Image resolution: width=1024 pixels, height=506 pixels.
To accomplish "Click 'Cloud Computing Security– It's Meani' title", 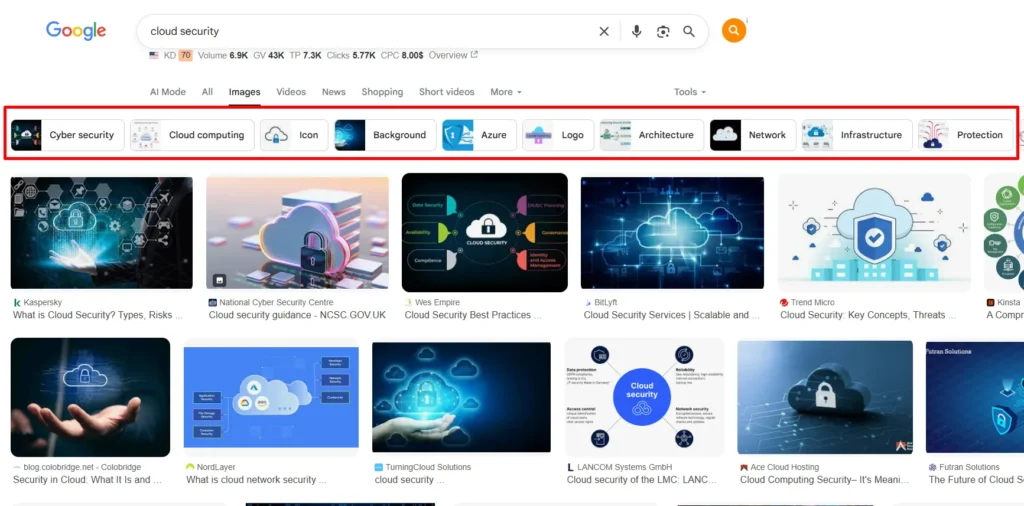I will (x=824, y=479).
